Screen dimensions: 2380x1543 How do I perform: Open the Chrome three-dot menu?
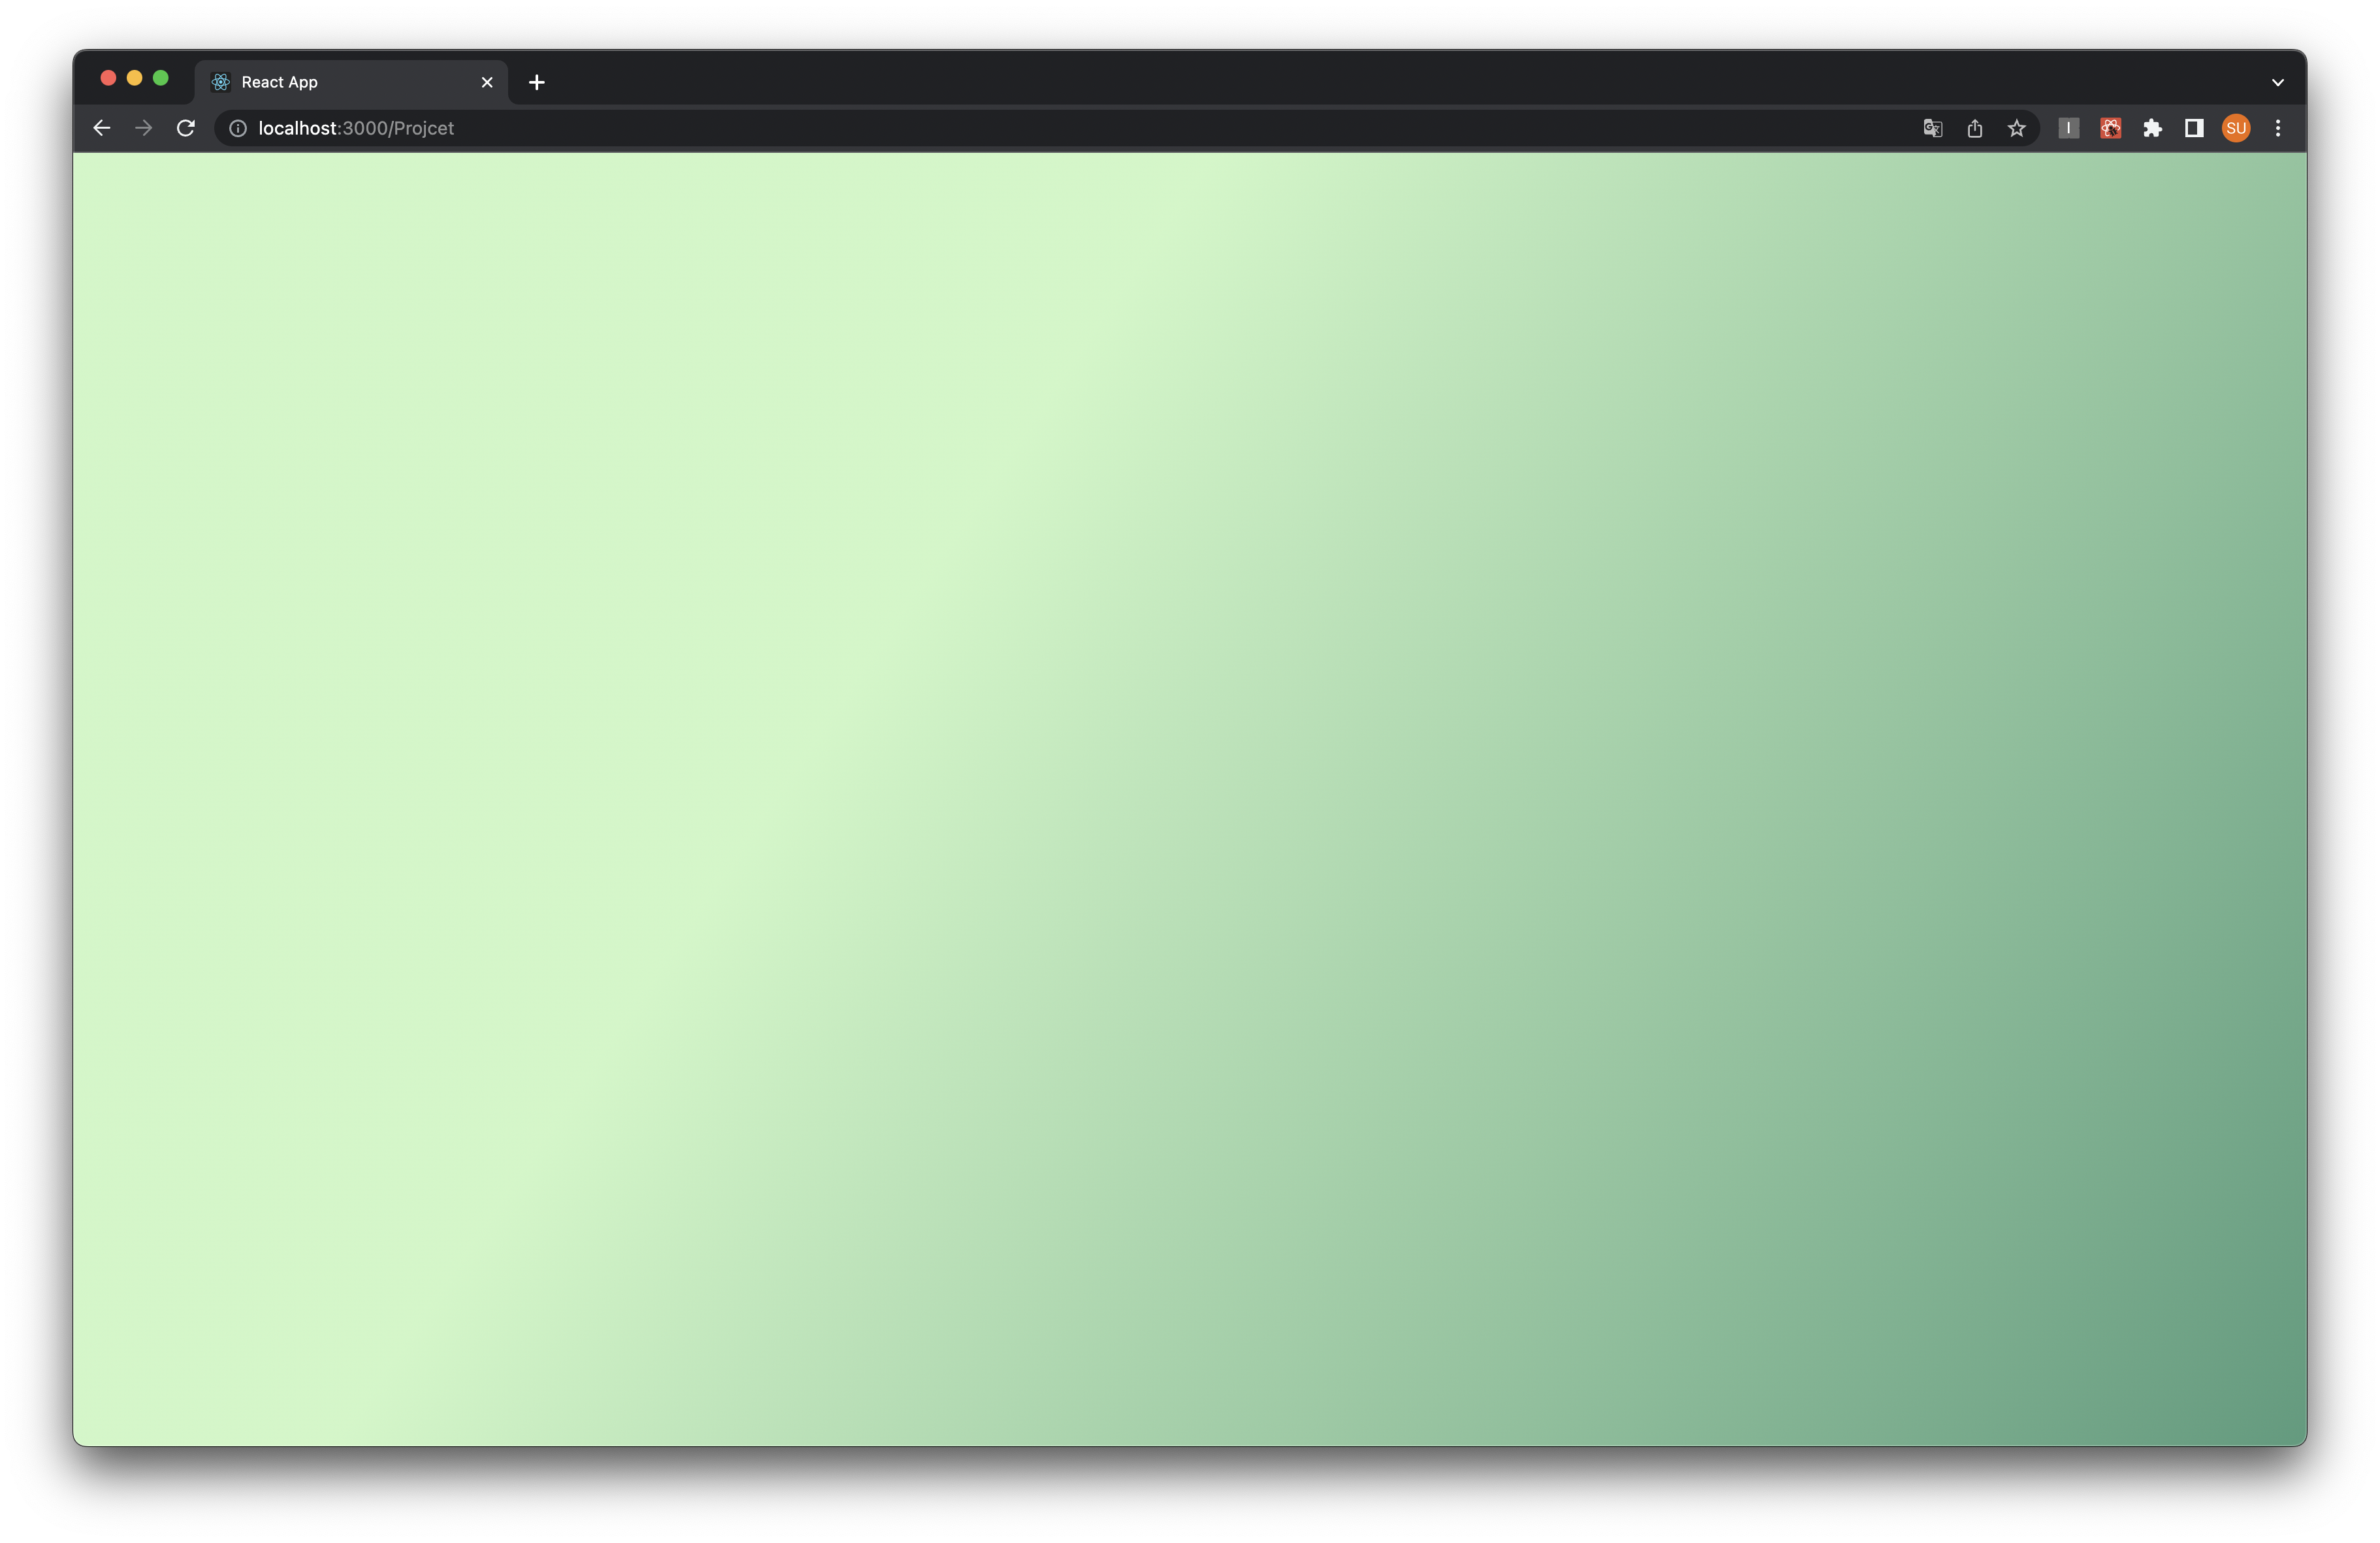tap(2277, 128)
